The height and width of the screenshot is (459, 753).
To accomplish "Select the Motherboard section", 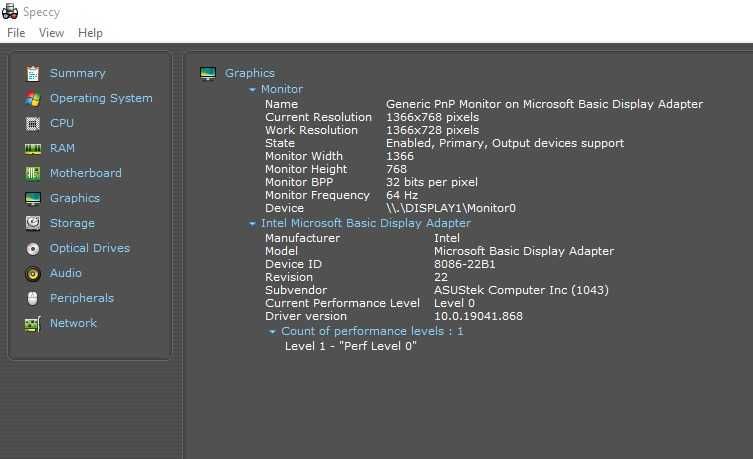I will pos(85,173).
